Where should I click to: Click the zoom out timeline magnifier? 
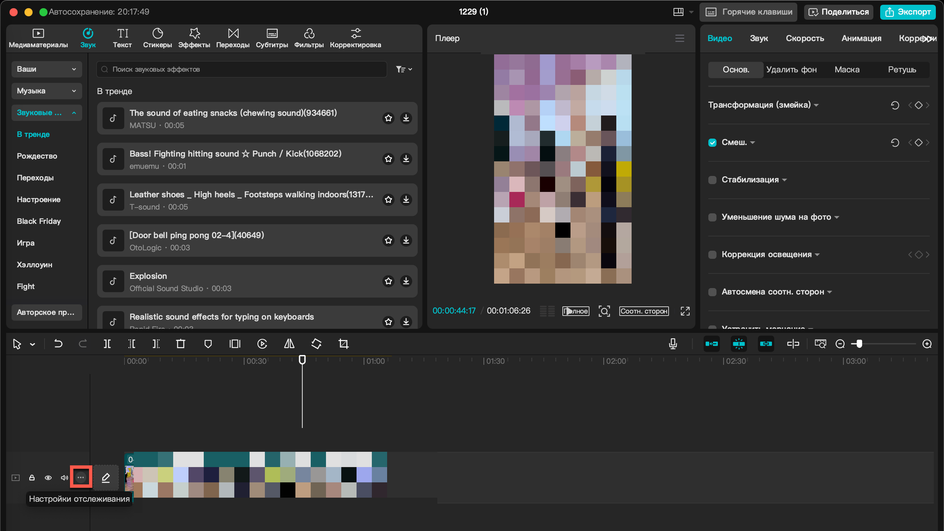click(x=840, y=344)
